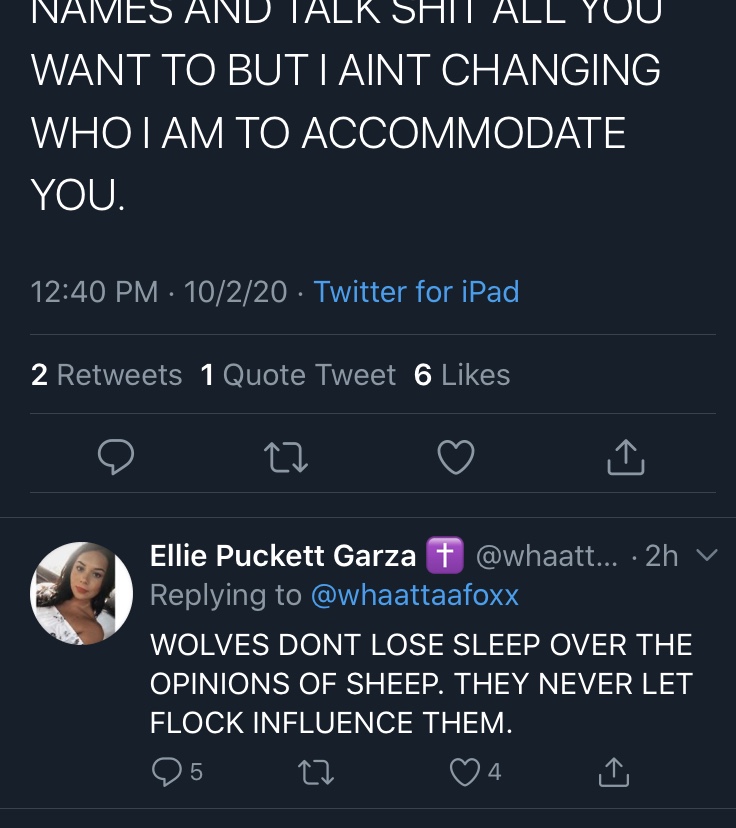Tap the reply icon on main tweet

(116, 457)
